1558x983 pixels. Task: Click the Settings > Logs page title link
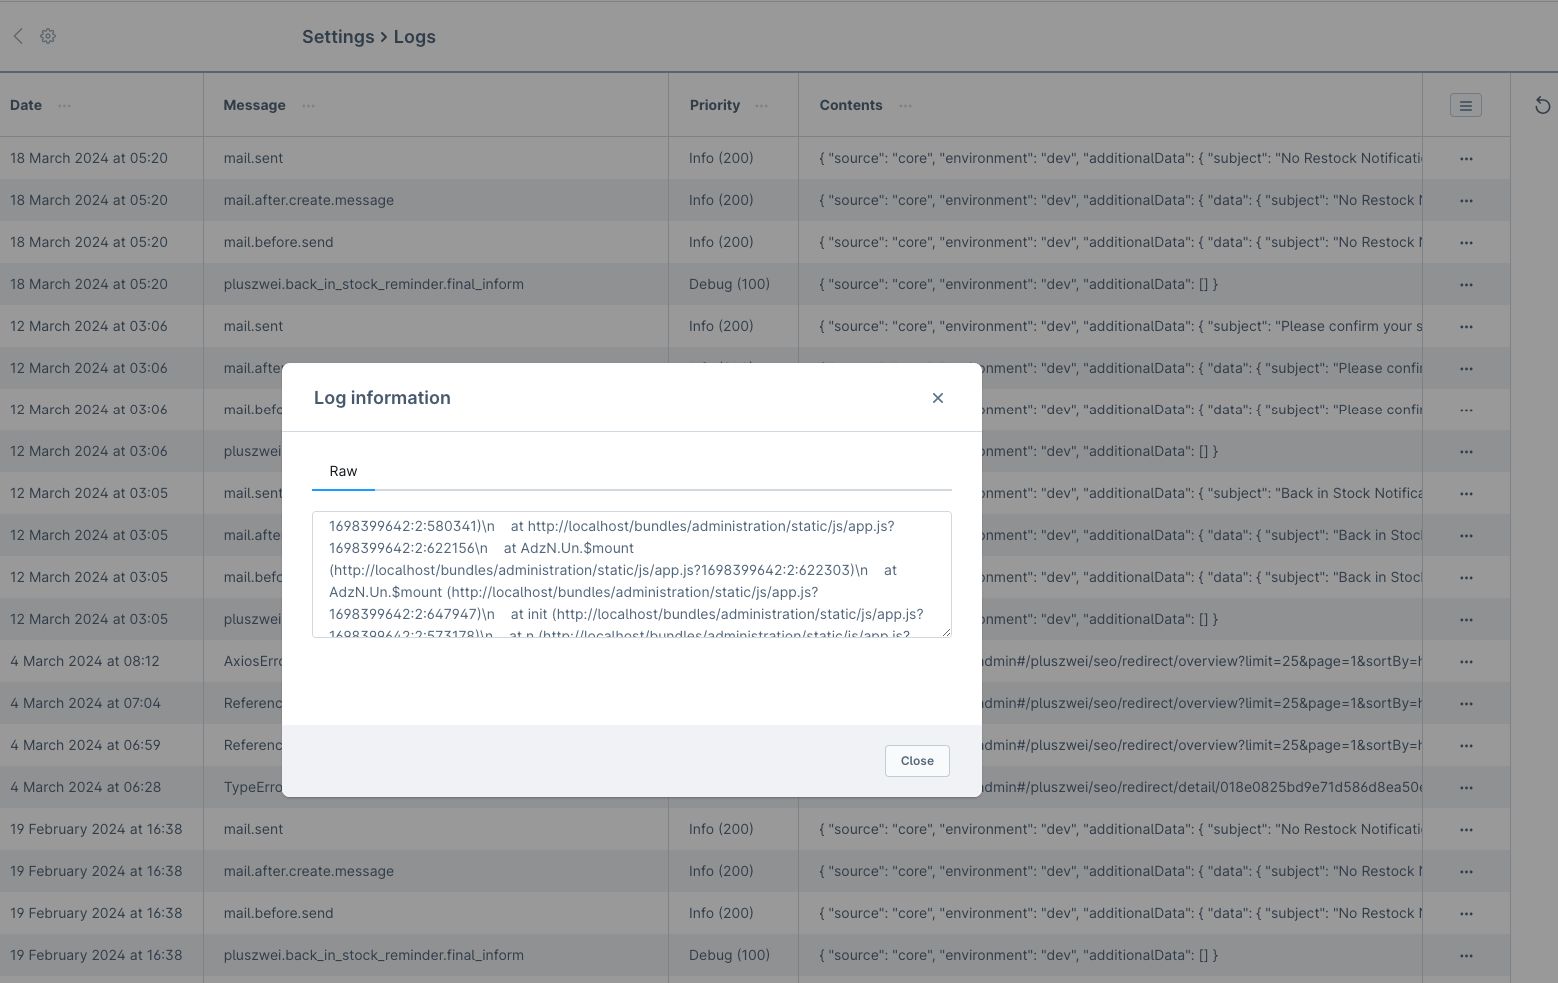[369, 36]
